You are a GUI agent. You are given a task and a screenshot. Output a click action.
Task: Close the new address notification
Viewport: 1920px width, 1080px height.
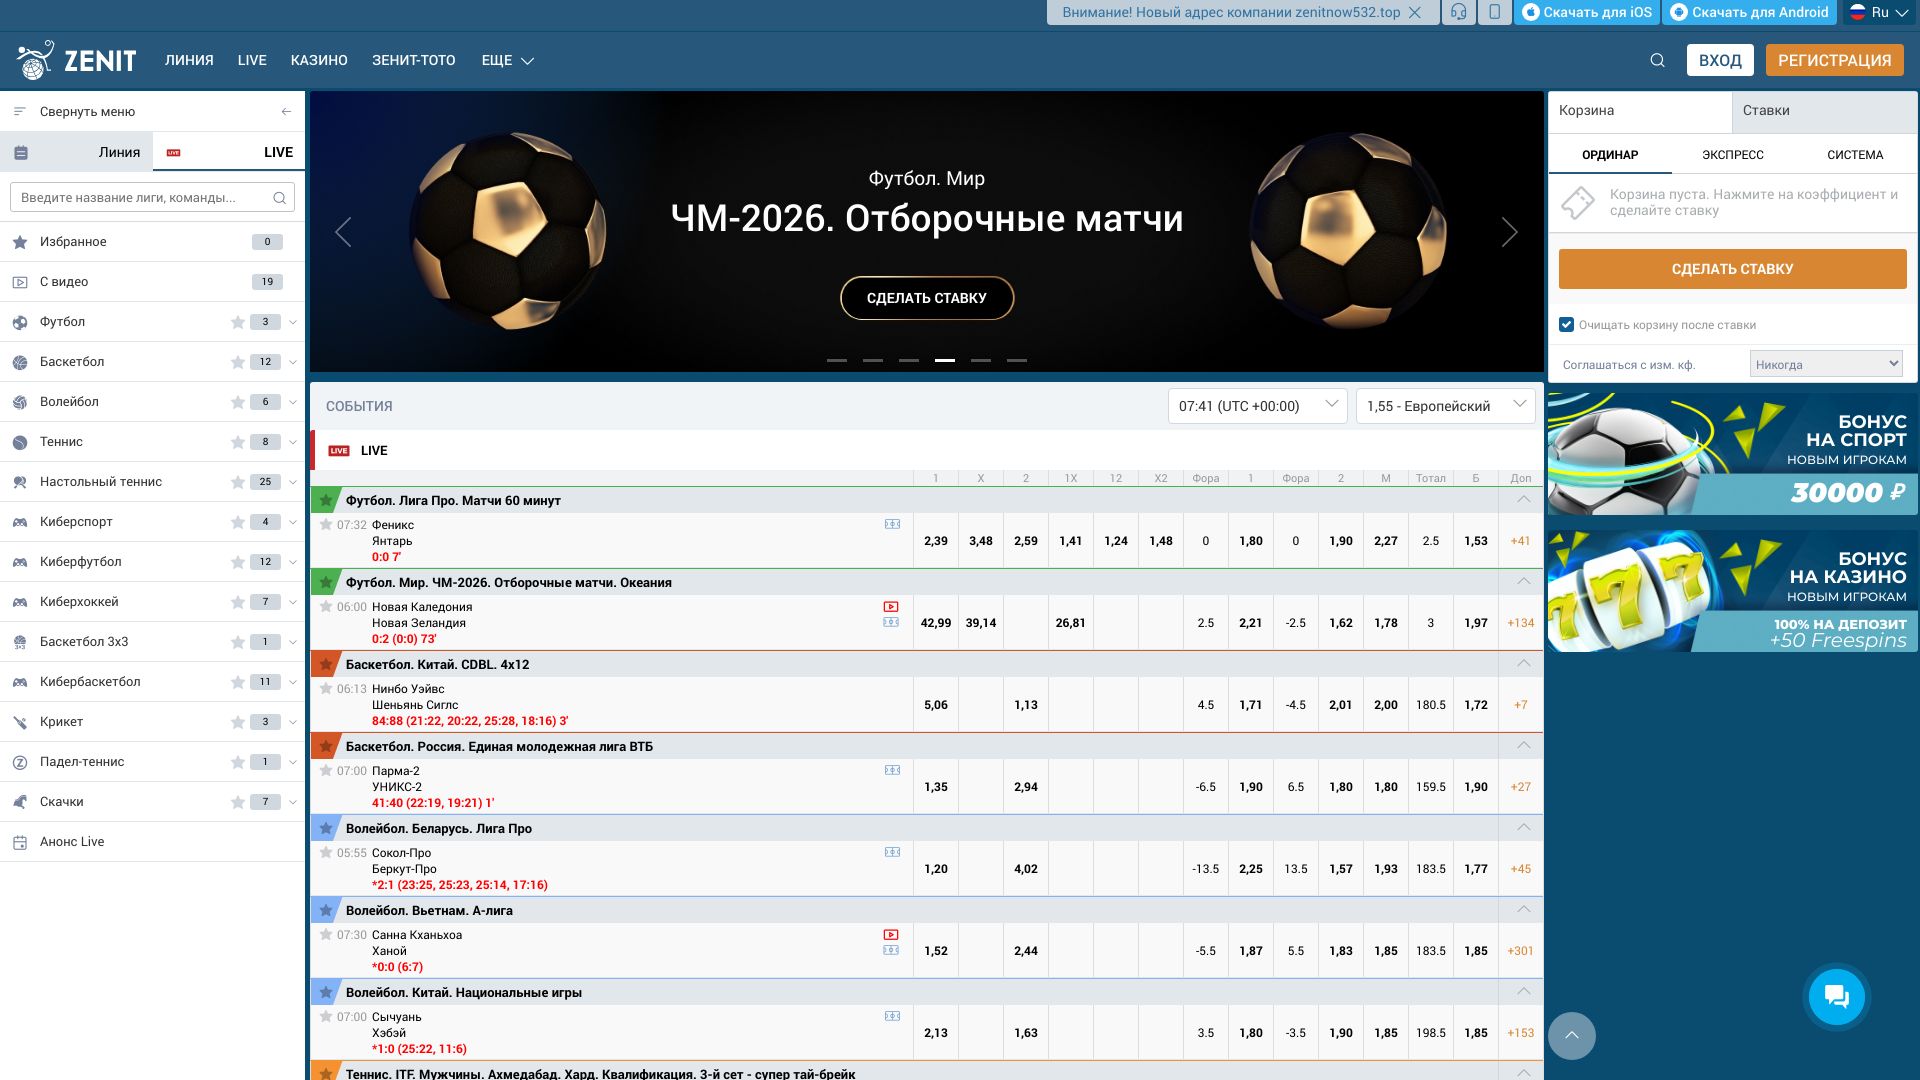pyautogui.click(x=1414, y=13)
